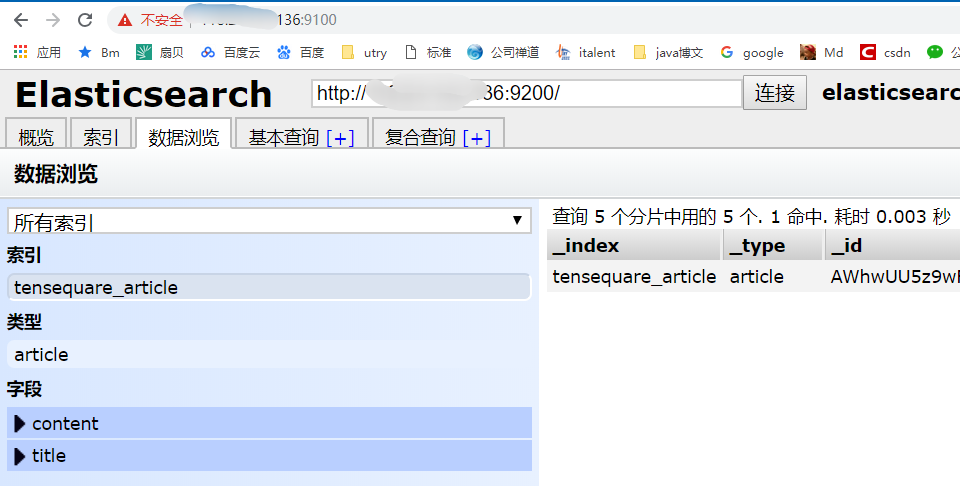Click the browser address bar
The width and height of the screenshot is (960, 491).
tap(533, 20)
